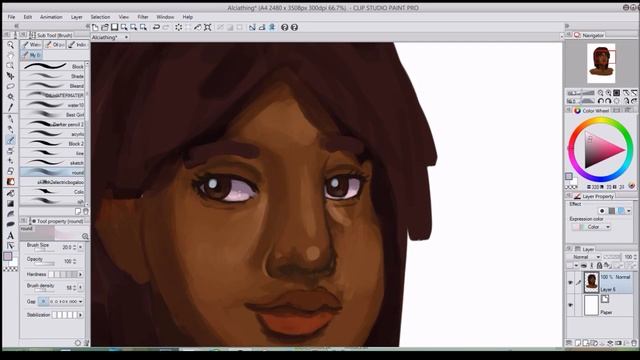
Task: Open the Edit menu
Action: (28, 17)
